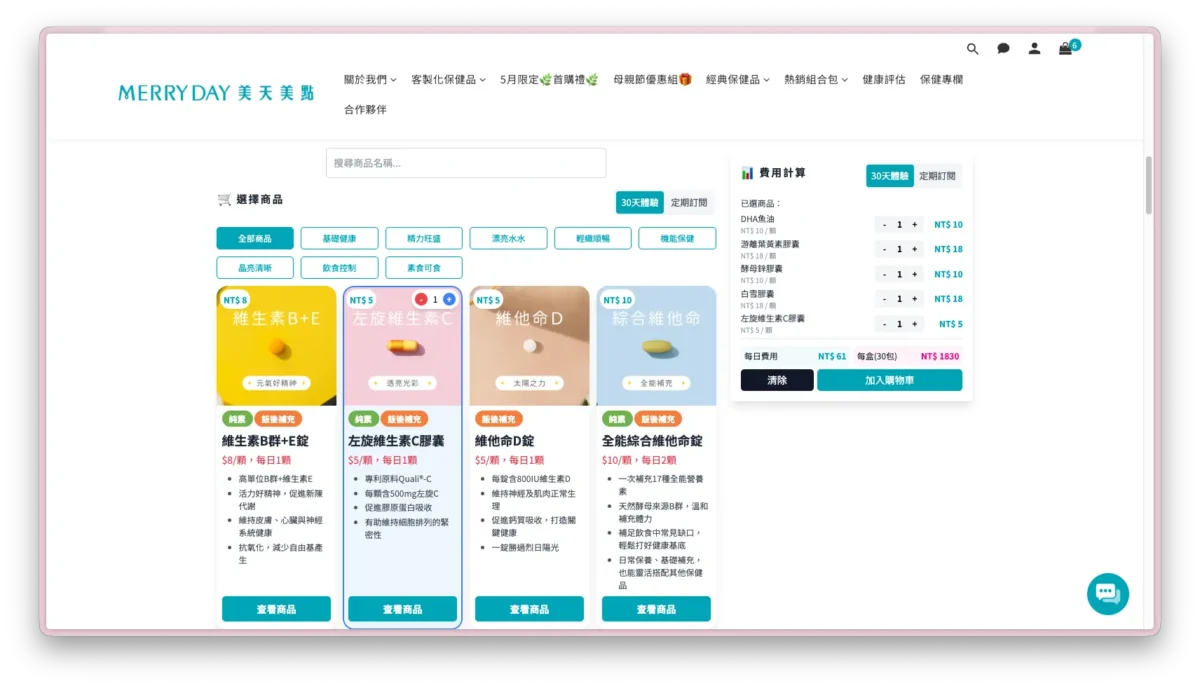This screenshot has width=1200, height=688.
Task: Expand the 經典保健品 dropdown menu
Action: [x=738, y=79]
